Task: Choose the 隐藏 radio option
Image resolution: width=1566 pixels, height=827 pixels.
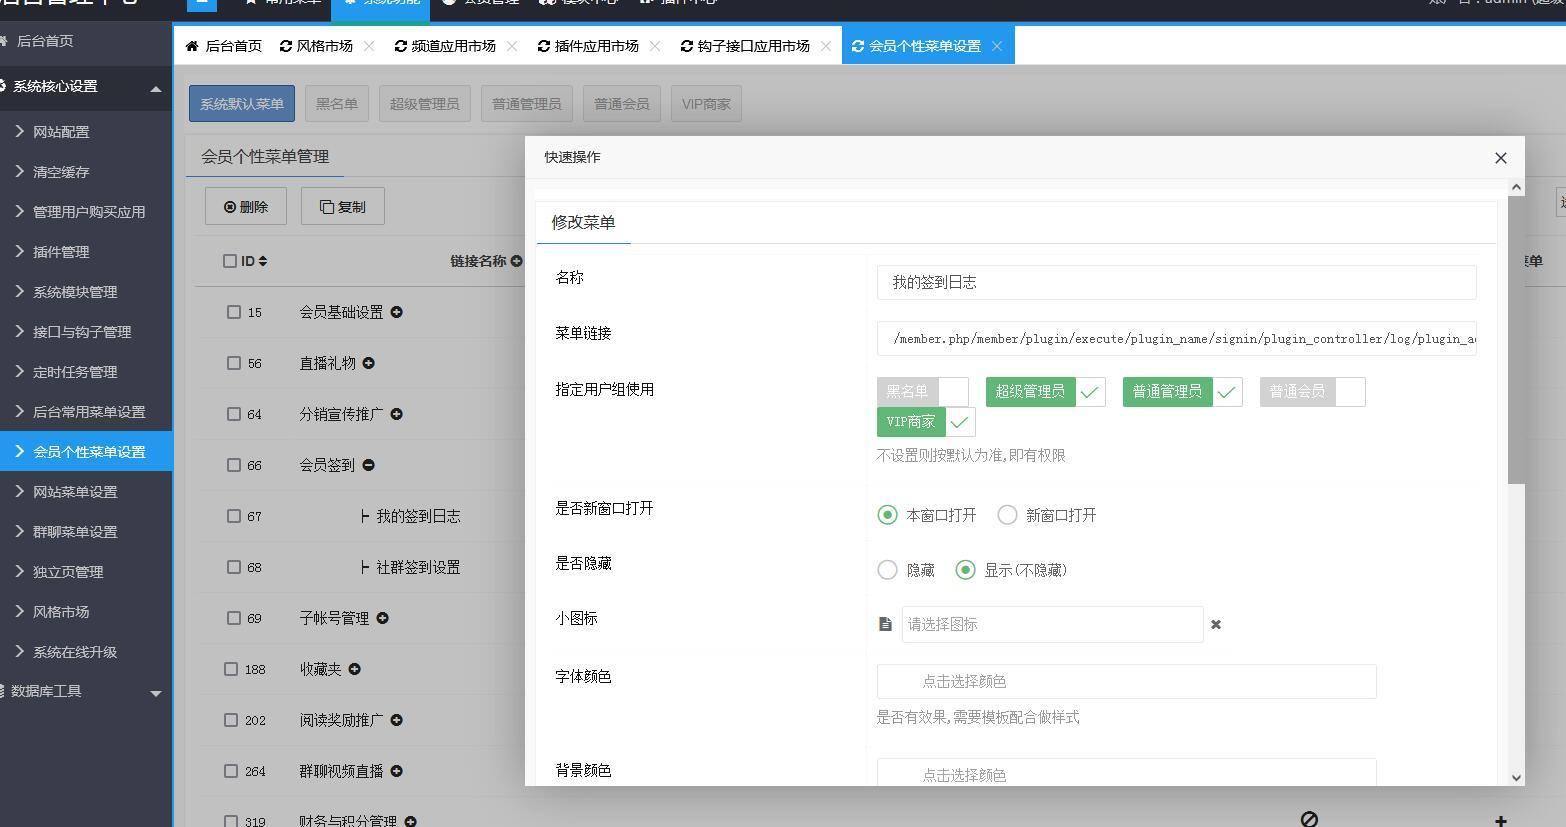Action: point(887,570)
